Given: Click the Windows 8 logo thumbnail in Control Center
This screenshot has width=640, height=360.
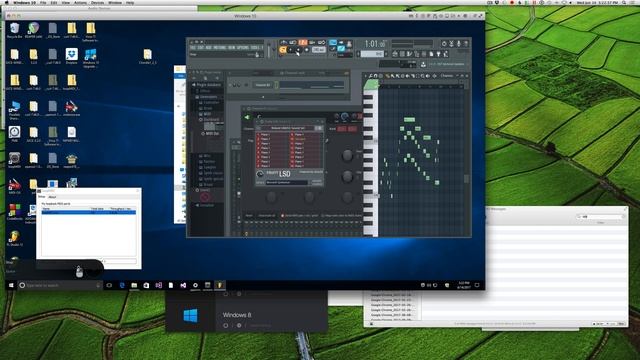Looking at the screenshot, I should pyautogui.click(x=191, y=315).
